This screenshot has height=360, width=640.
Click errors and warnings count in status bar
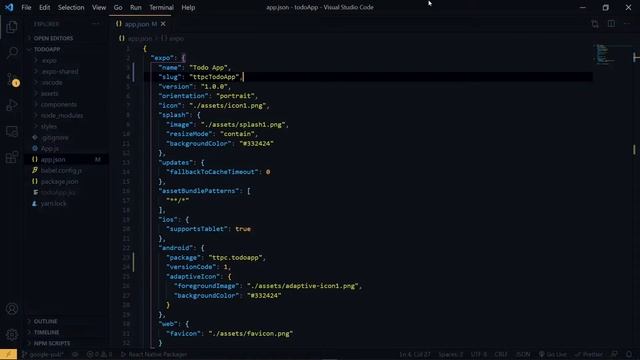pyautogui.click(x=99, y=354)
